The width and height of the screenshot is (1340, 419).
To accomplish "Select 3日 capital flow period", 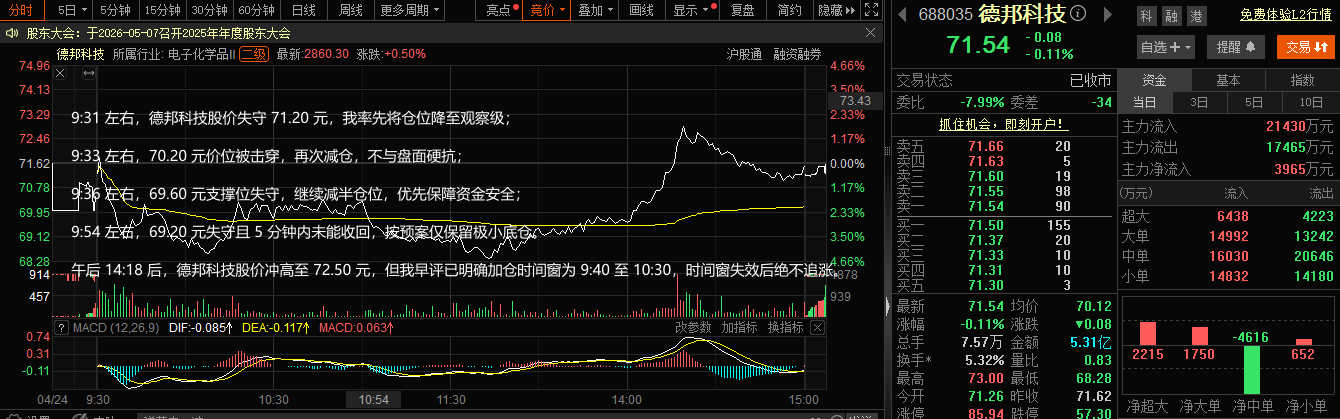I will point(1199,103).
